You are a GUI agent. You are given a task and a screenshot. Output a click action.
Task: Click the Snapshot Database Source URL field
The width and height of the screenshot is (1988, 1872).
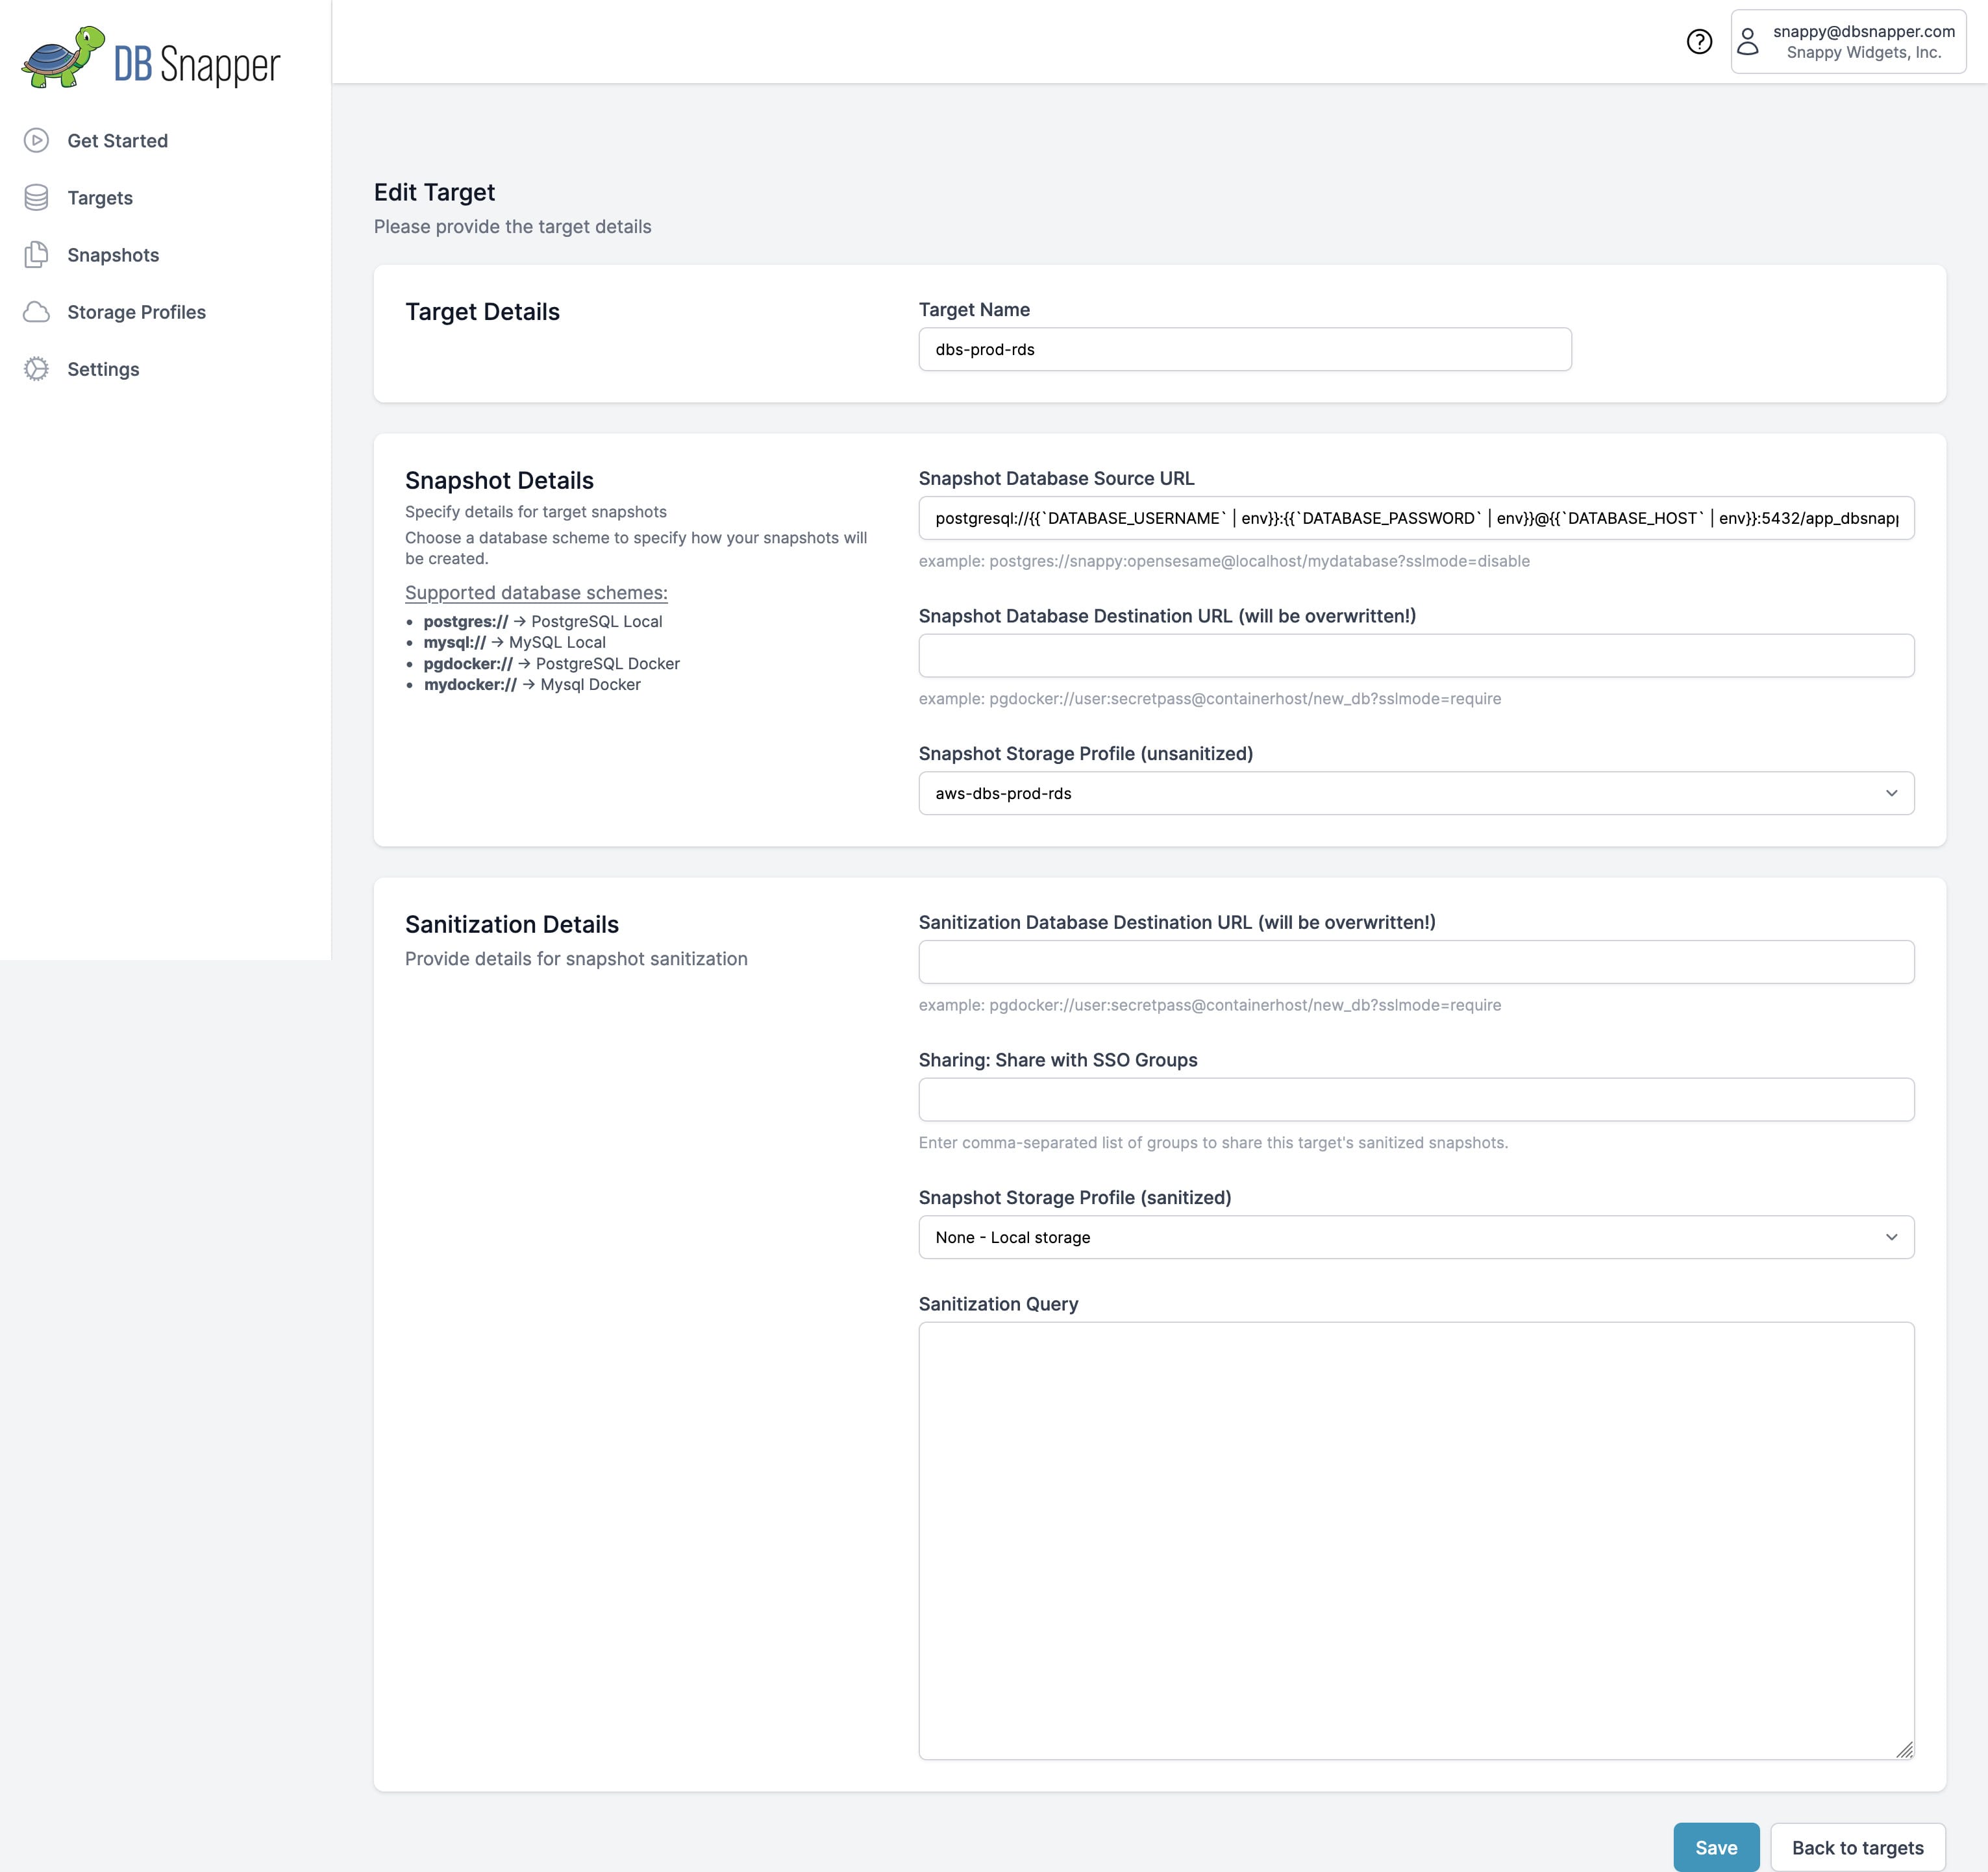1415,517
